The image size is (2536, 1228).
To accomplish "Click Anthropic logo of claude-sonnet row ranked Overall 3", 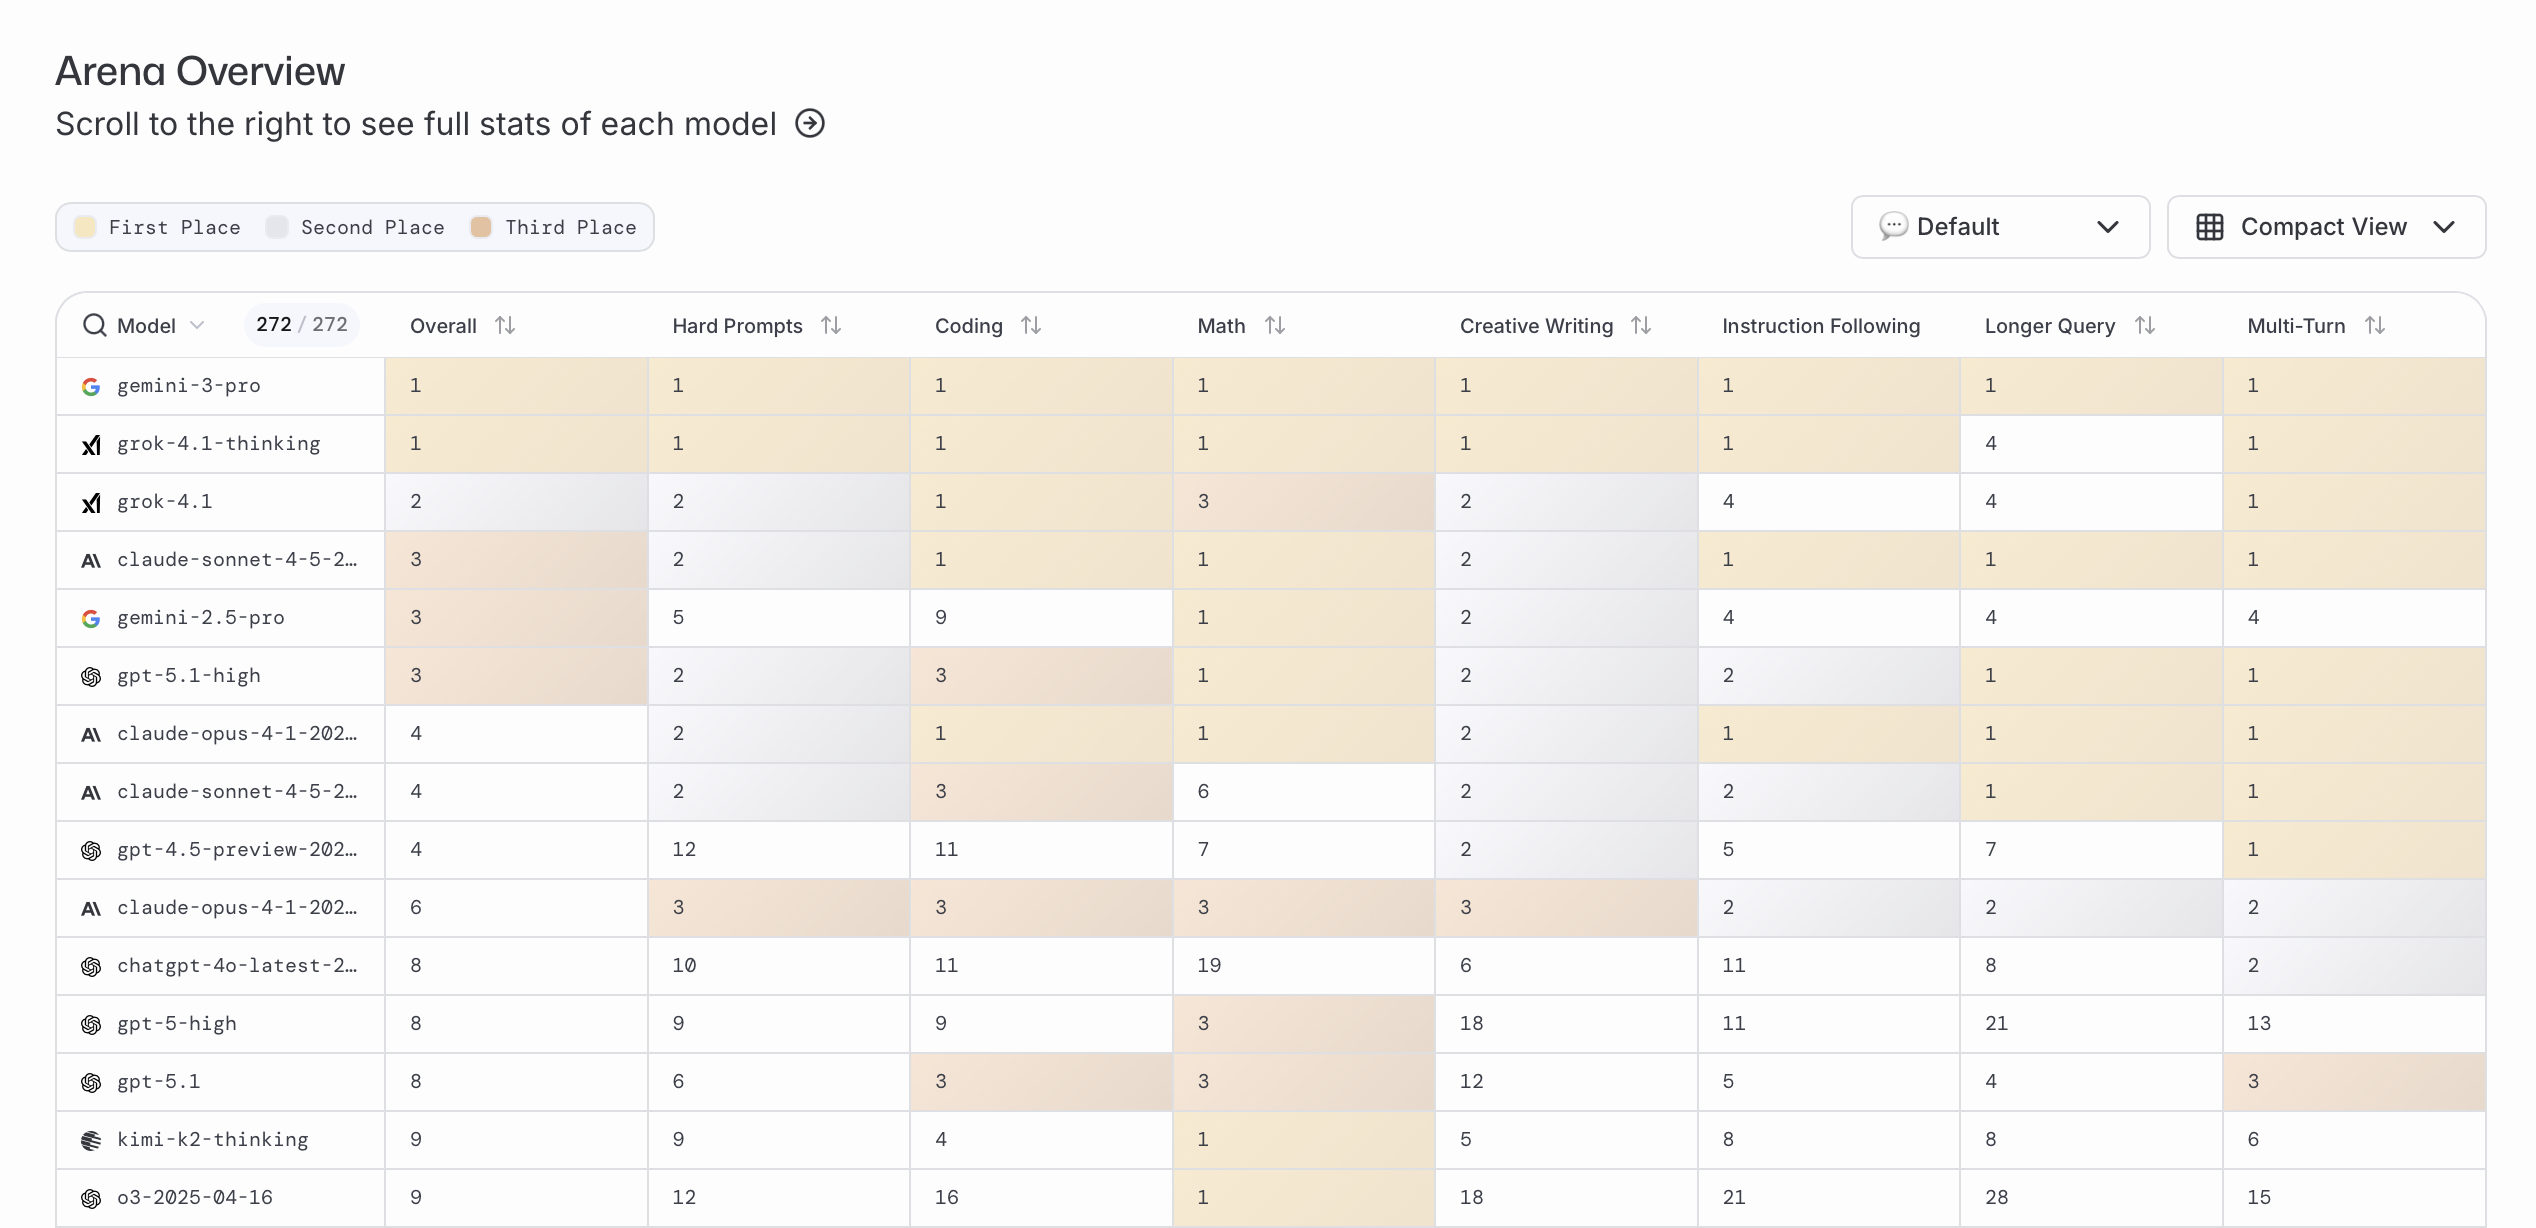I will click(x=91, y=560).
